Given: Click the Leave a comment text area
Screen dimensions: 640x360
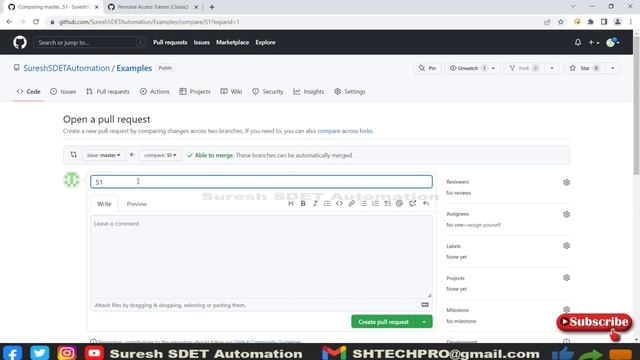Looking at the screenshot, I should coord(261,257).
